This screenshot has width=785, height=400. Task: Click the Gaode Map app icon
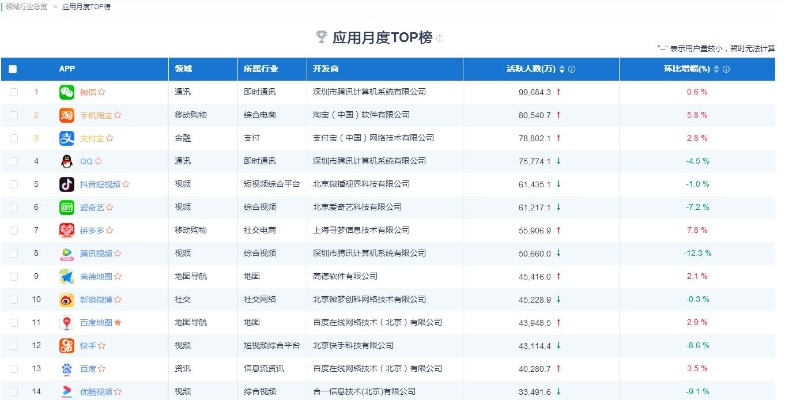coord(67,276)
